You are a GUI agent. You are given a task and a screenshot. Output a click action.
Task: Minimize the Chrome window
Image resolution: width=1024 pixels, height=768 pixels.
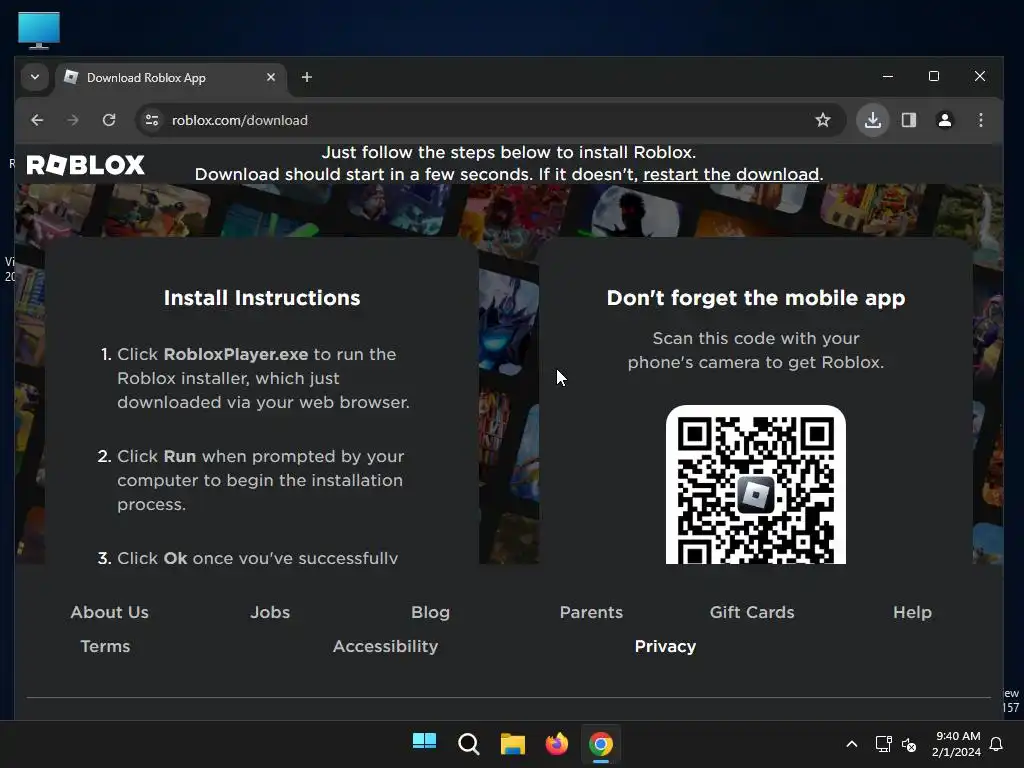[x=888, y=76]
